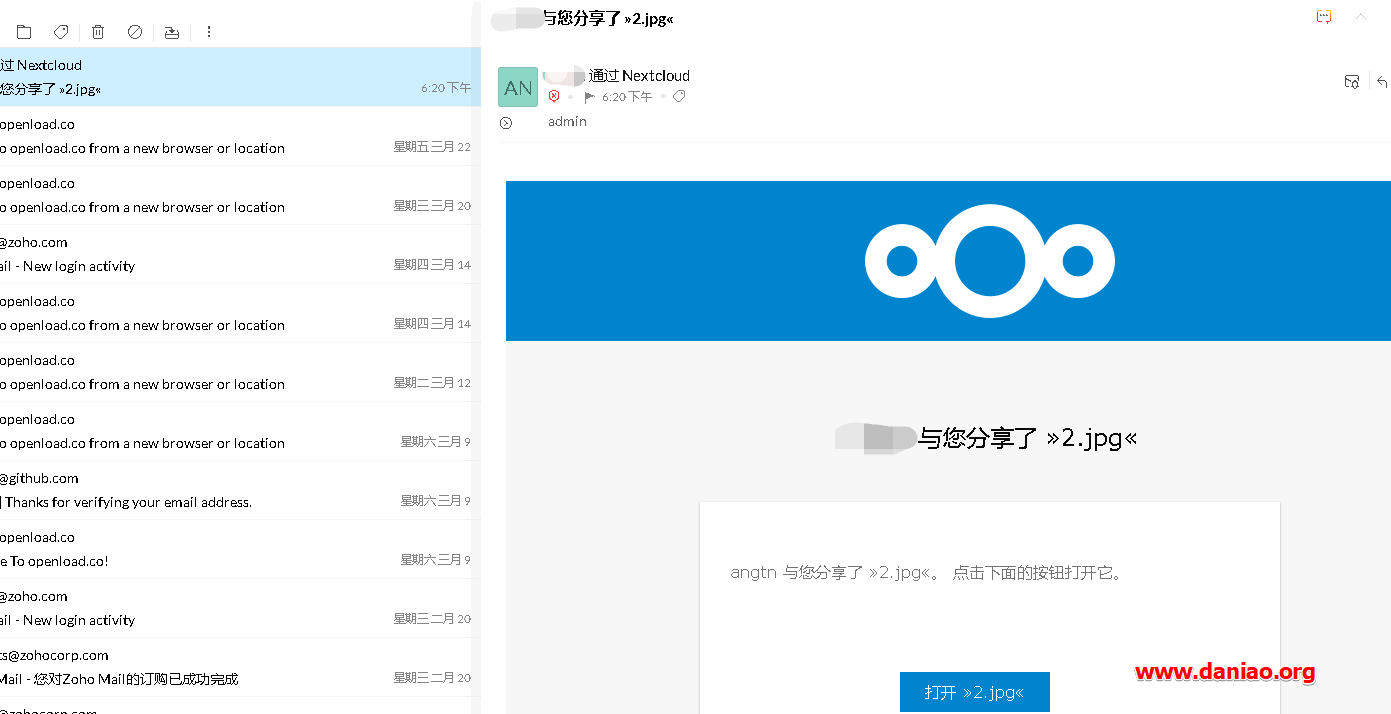Click the recipient 'admin'
This screenshot has height=714, width=1391.
[567, 122]
